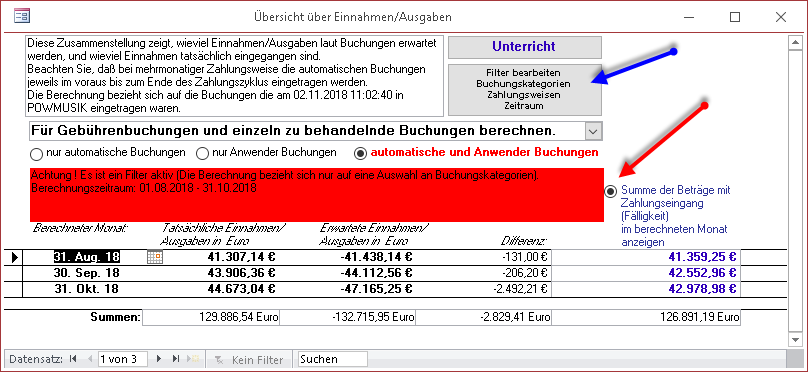Screen dimensions: 808x372
Task: Click Filter bearbeiten Buchungskategorien button
Action: (x=525, y=90)
